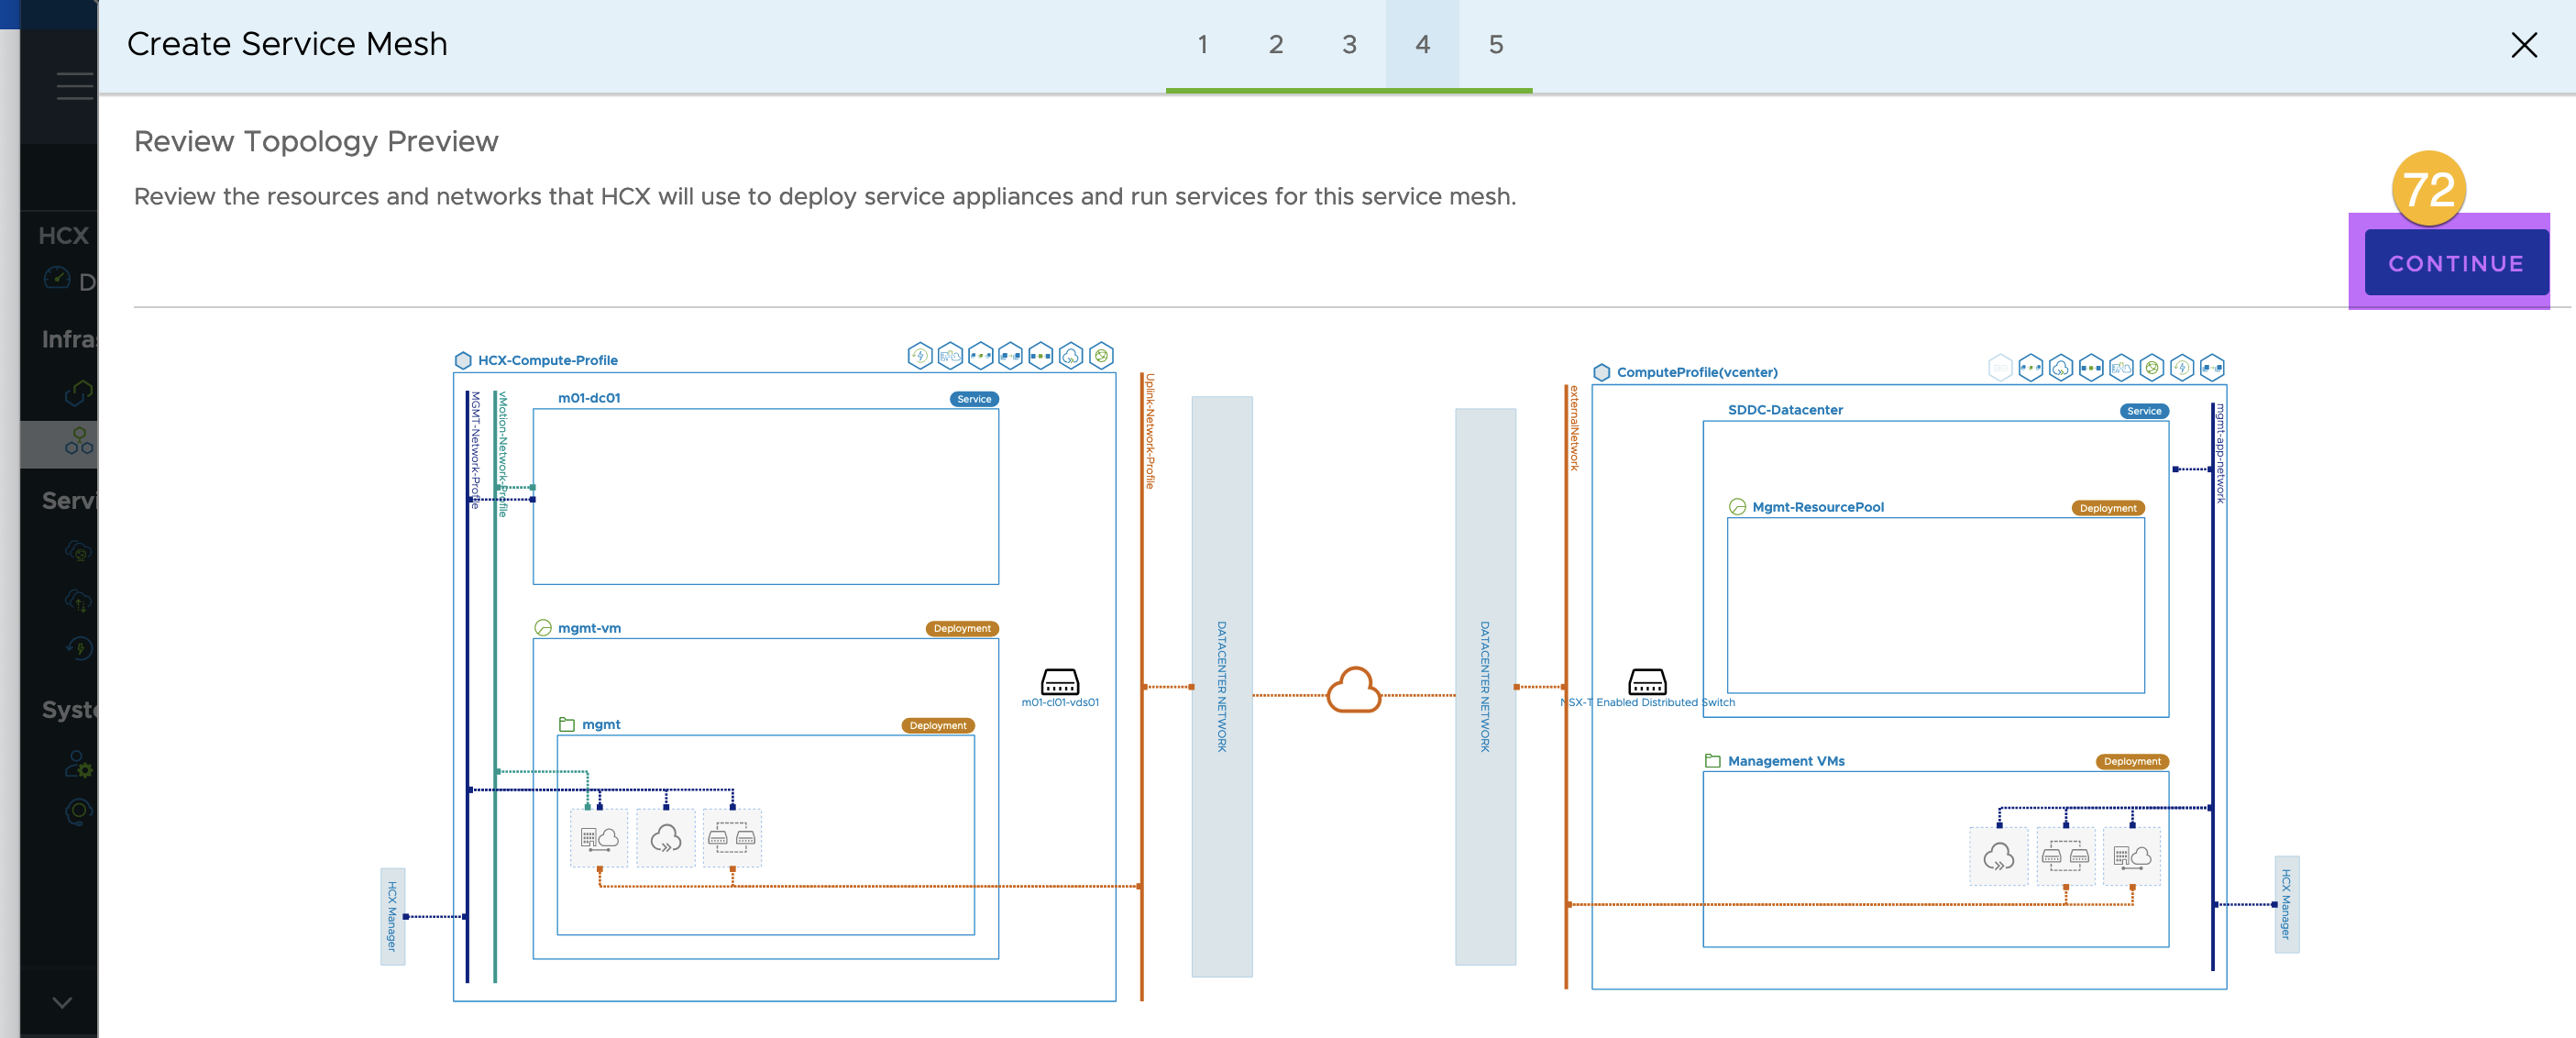Select the cloud migration appliance in Management VMs
The width and height of the screenshot is (2576, 1038).
tap(1999, 856)
